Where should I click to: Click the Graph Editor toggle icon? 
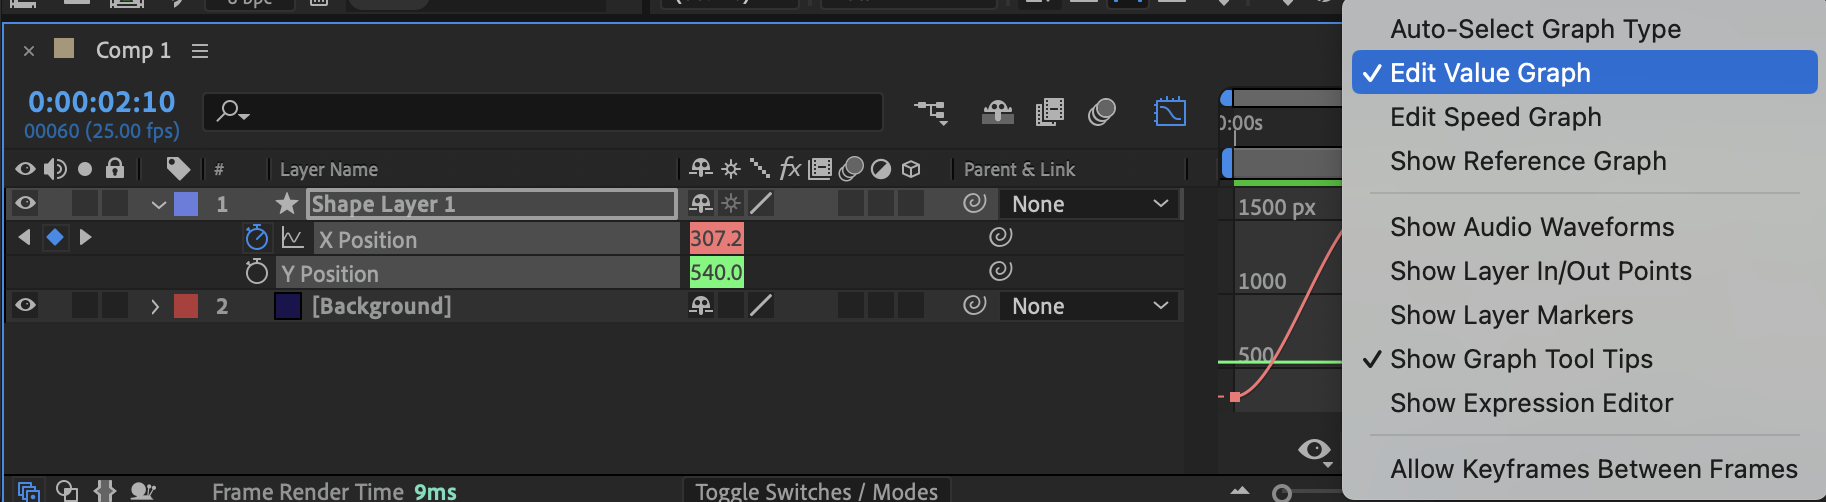[1169, 111]
